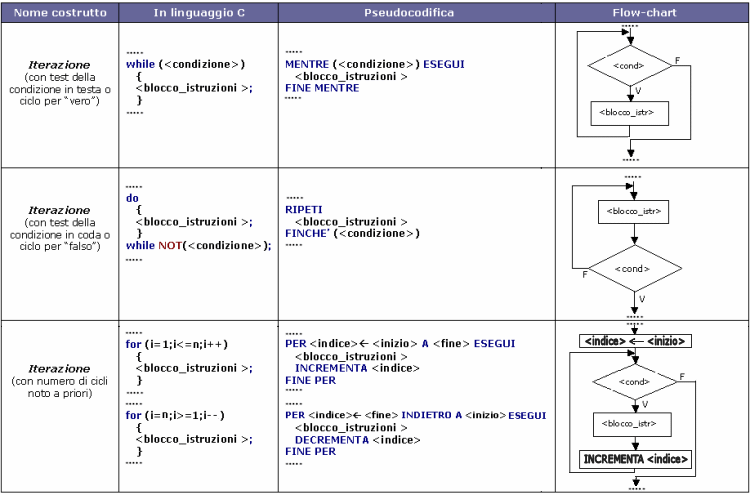Select the "do" keyword in the C code
Screen dimensions: 750x495
132,198
